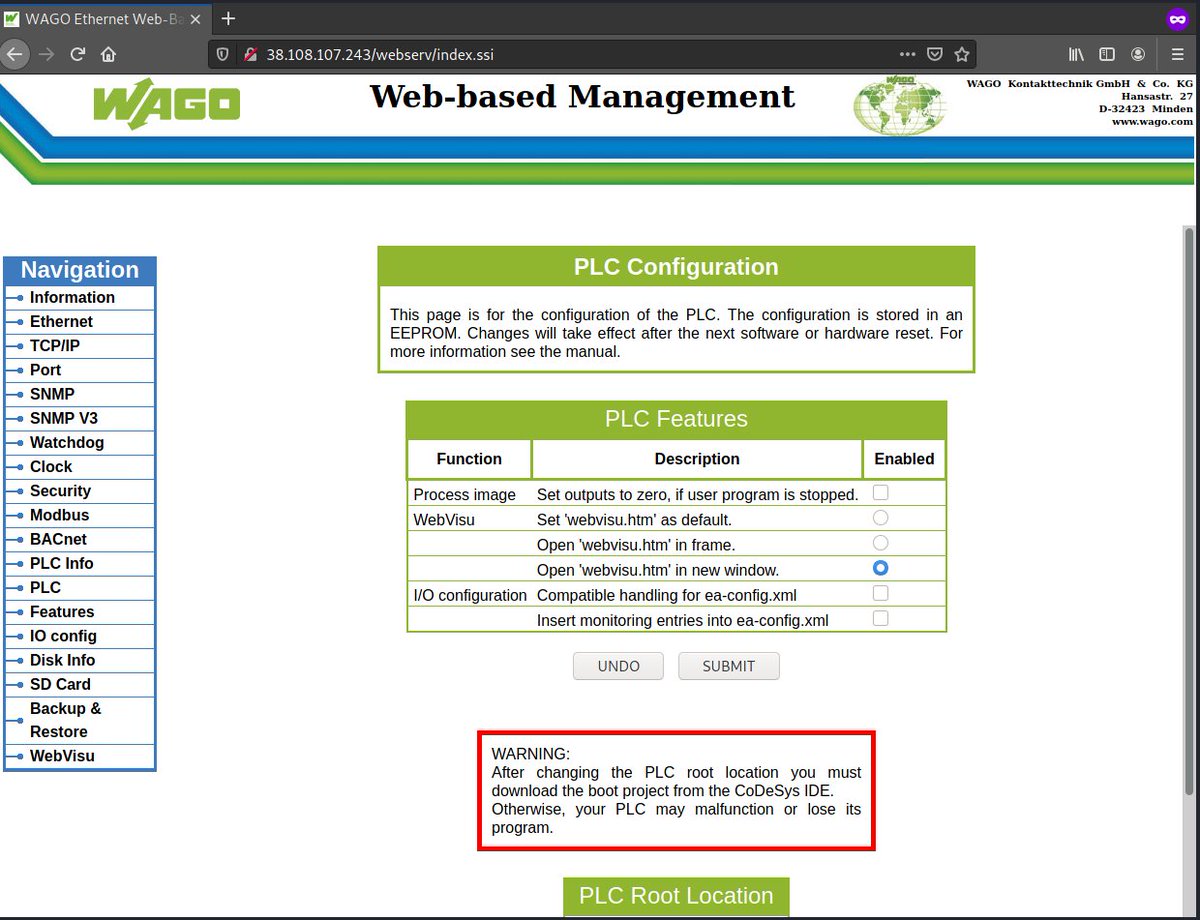This screenshot has height=920, width=1200.
Task: Click the 'Enabled' column header
Action: pyautogui.click(x=904, y=459)
